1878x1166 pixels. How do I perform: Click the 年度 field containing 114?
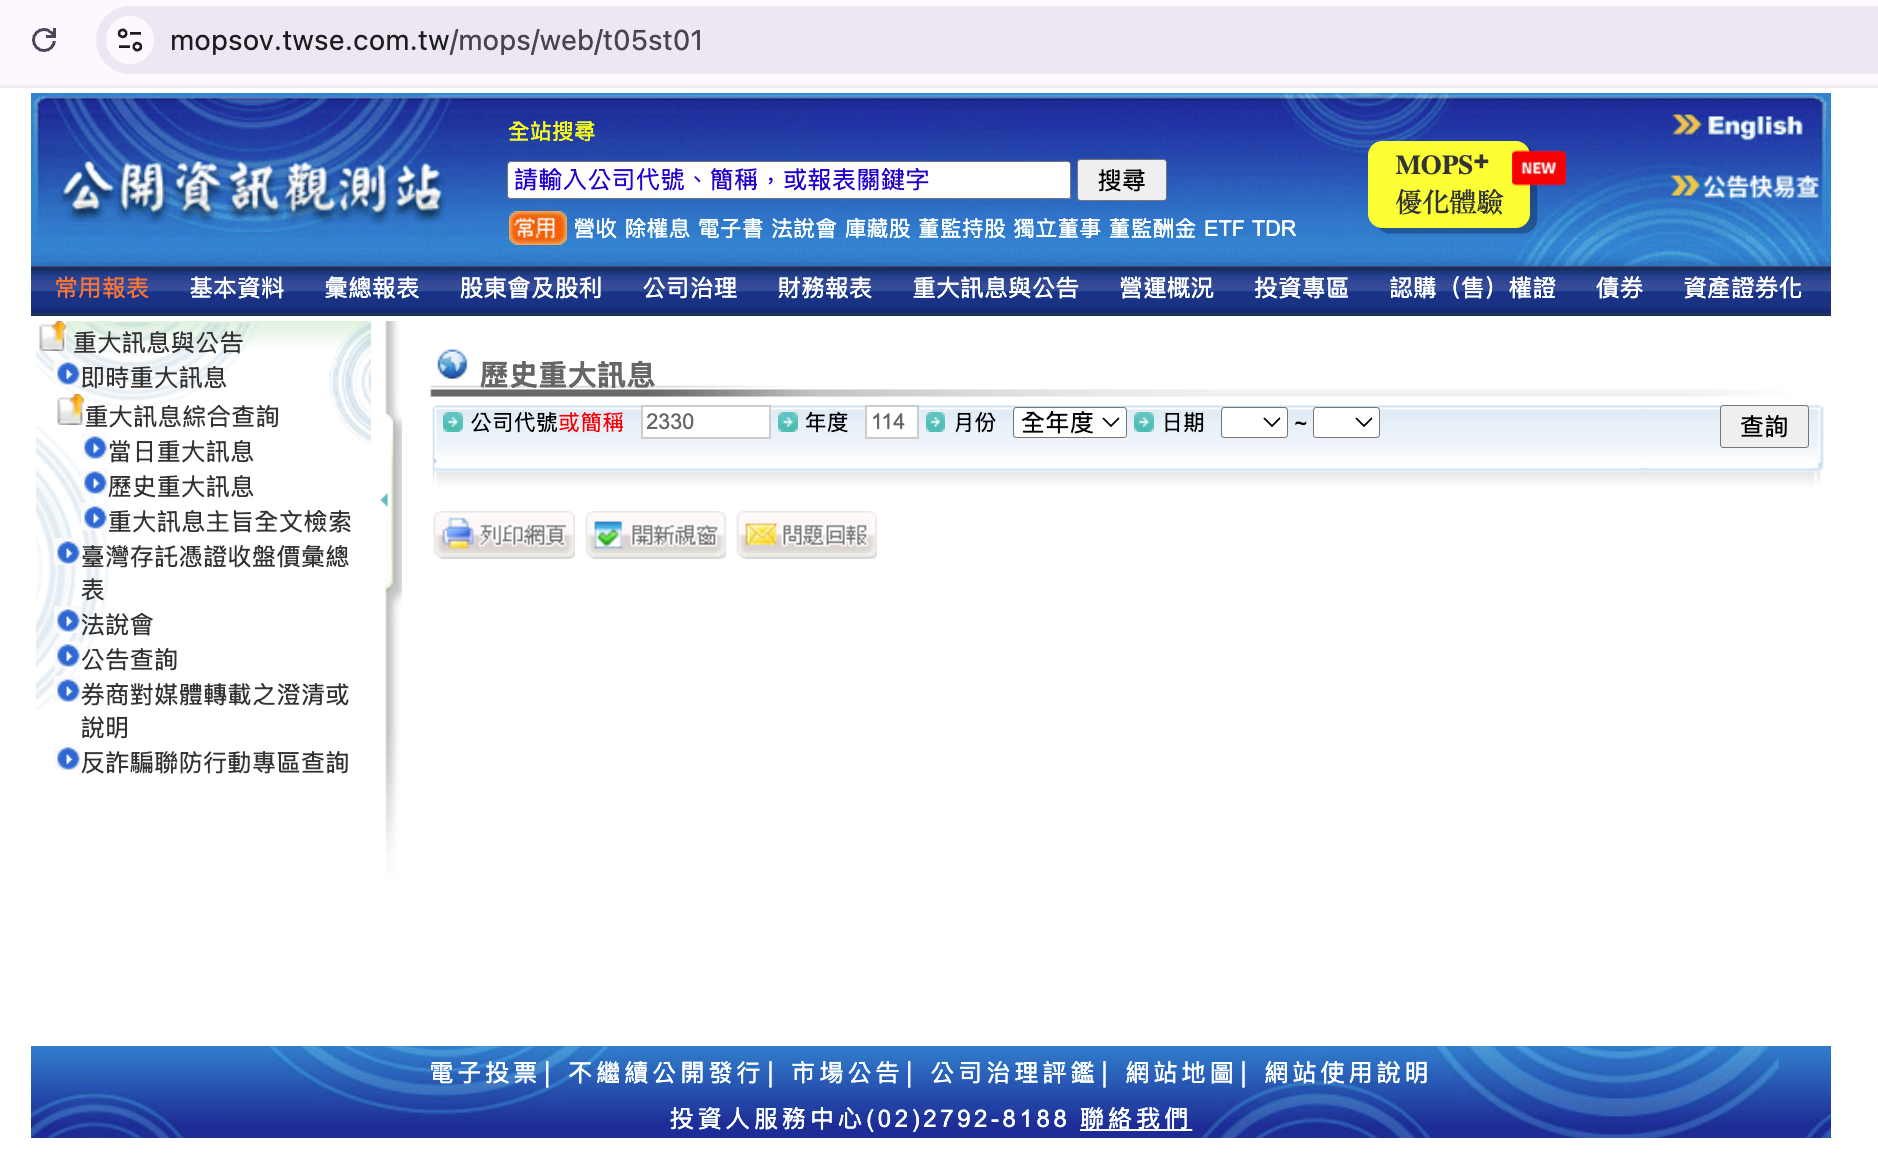891,422
